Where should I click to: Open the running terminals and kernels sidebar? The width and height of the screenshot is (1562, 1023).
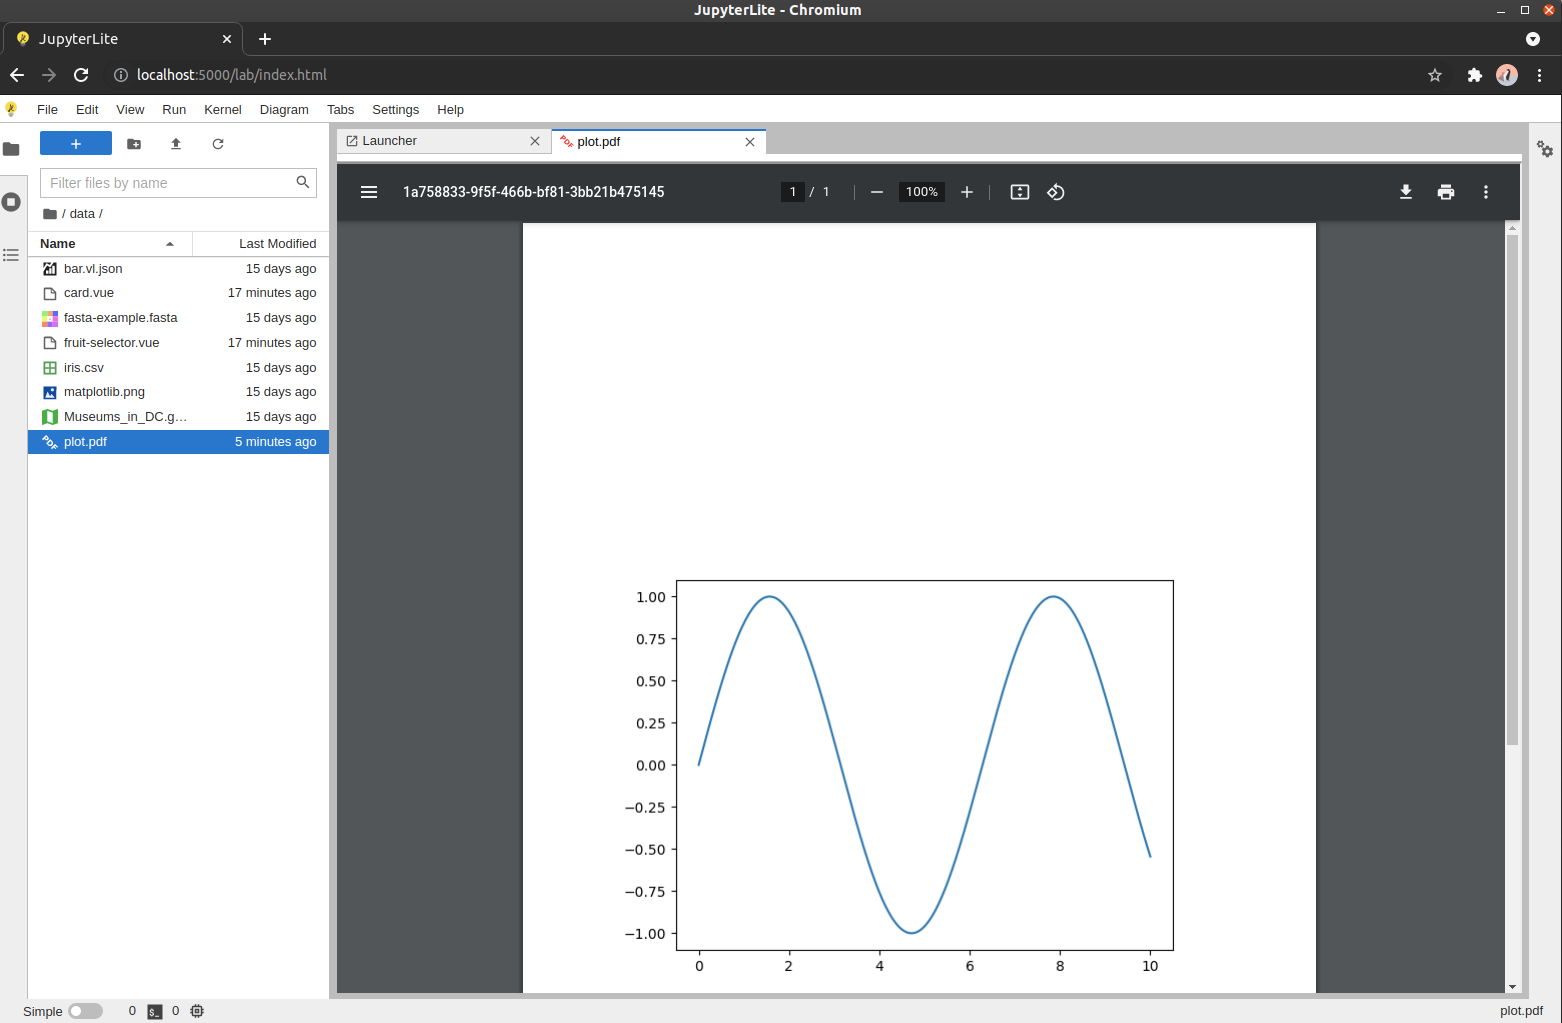point(12,201)
